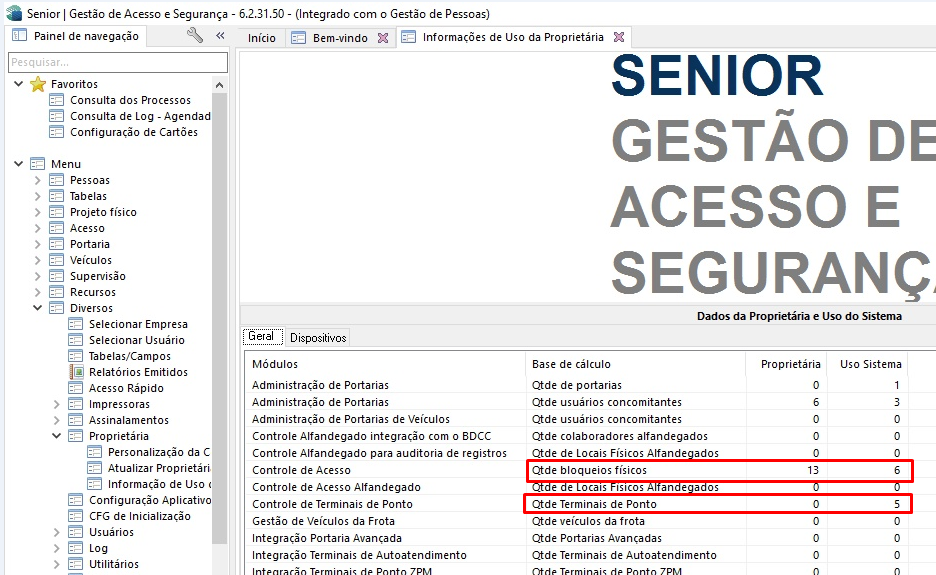
Task: Select Gestão de Veículos da Frota row
Action: click(x=577, y=521)
